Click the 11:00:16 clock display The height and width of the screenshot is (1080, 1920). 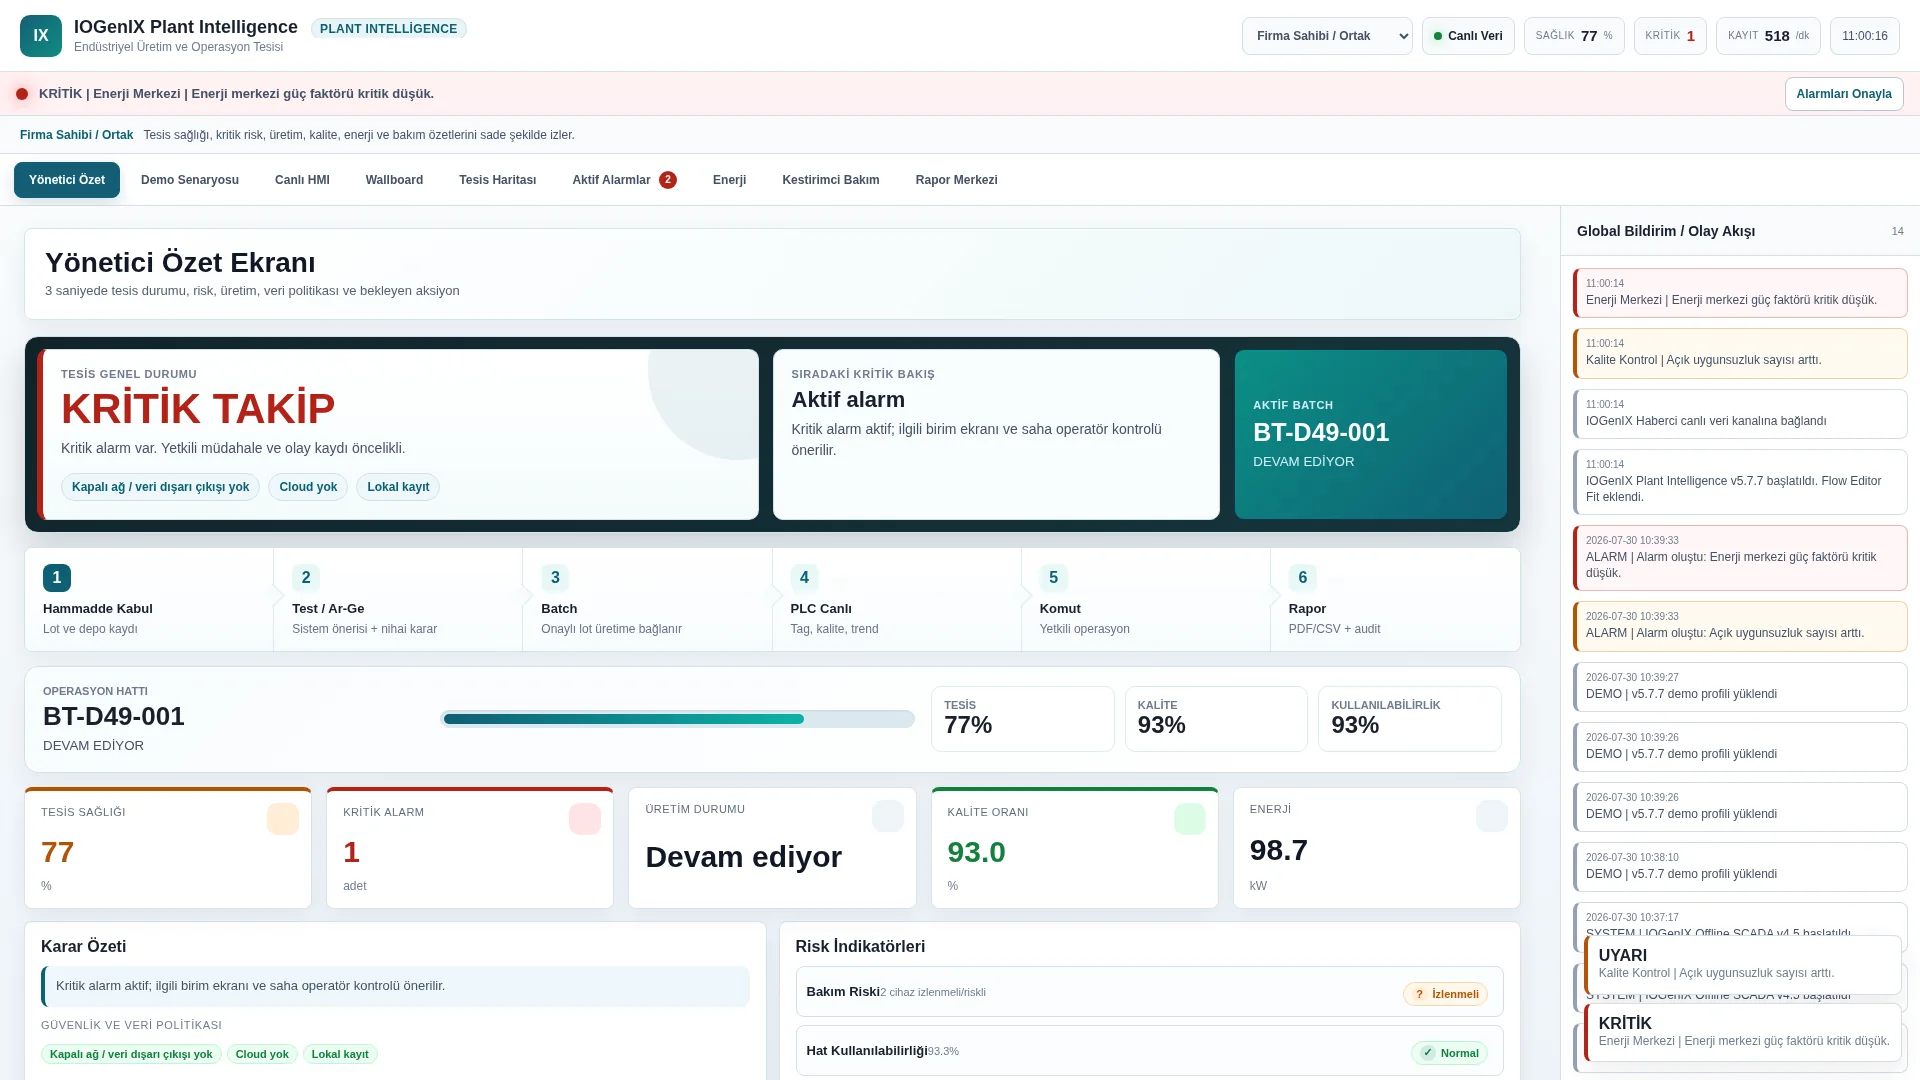pyautogui.click(x=1865, y=36)
